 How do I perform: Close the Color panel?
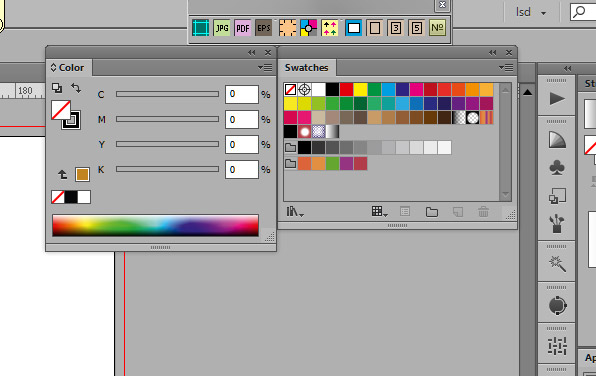pos(268,52)
